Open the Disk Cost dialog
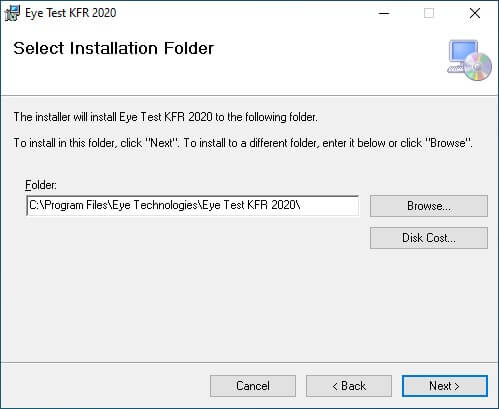Image resolution: width=499 pixels, height=409 pixels. pos(429,238)
